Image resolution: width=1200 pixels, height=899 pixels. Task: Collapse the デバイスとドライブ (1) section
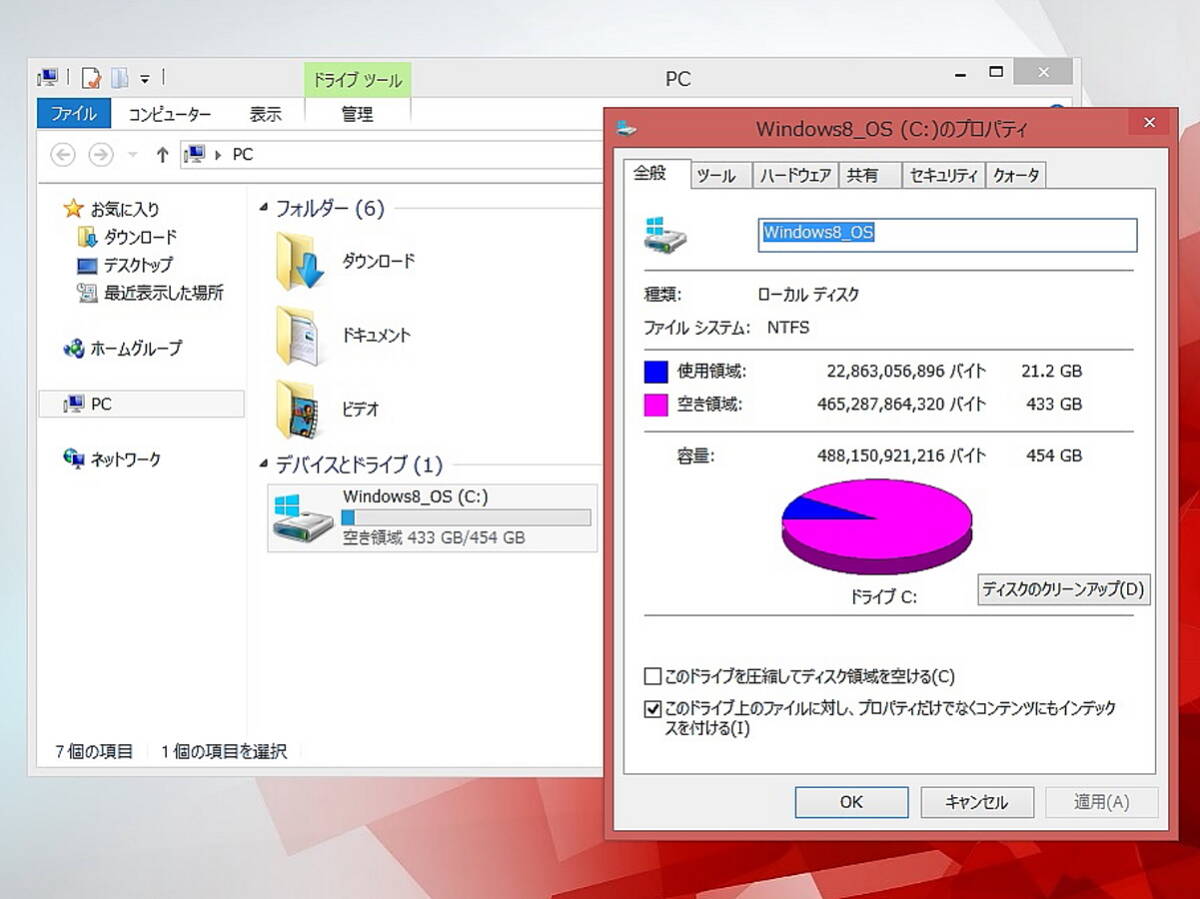[262, 465]
